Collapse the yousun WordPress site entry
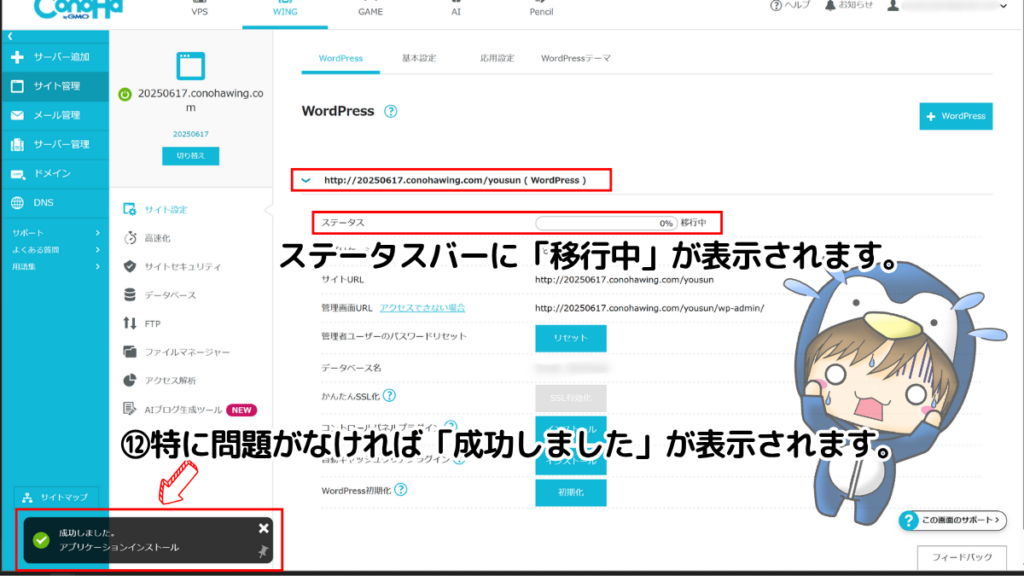Screen dimensions: 1024x576 pos(306,180)
